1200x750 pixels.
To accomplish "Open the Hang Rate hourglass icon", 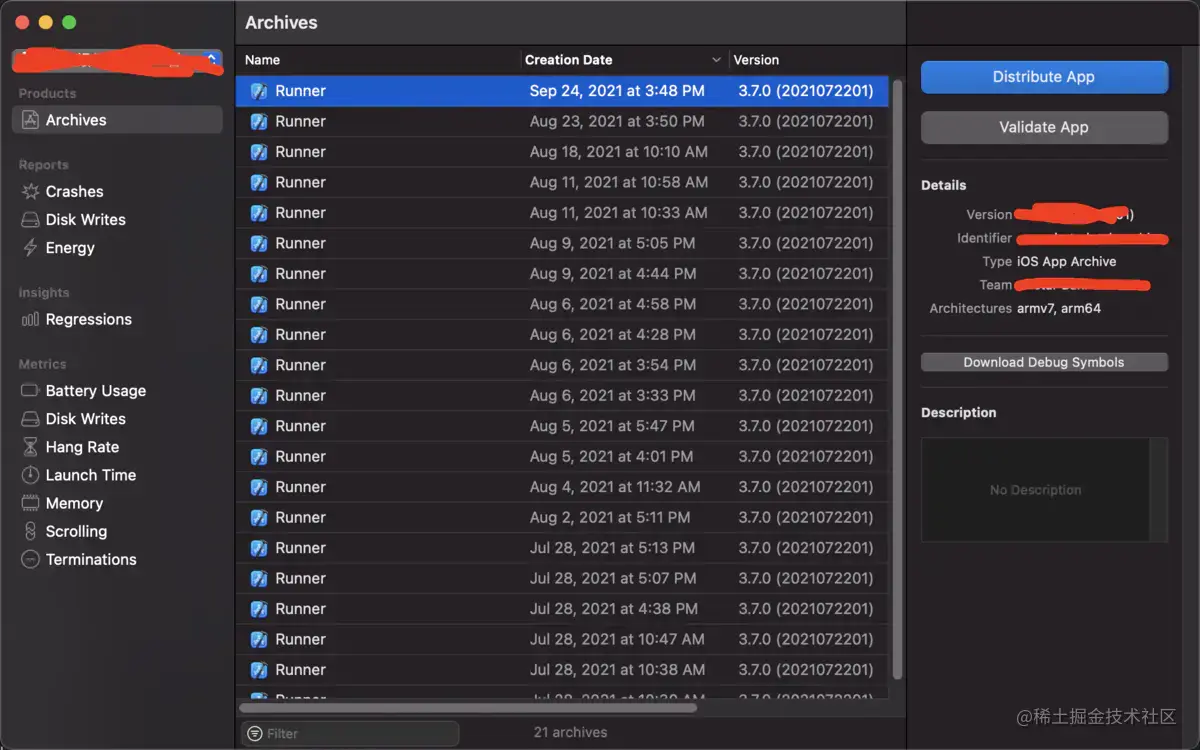I will coord(30,447).
